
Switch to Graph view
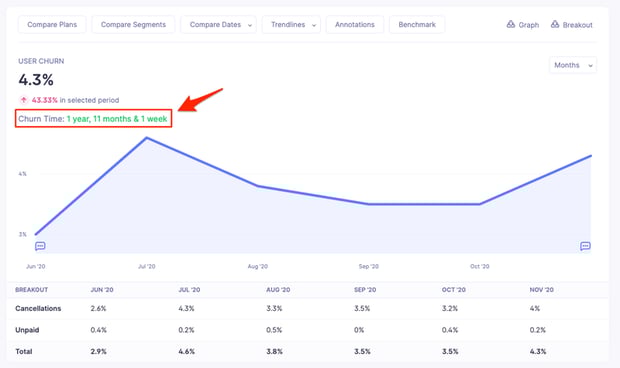click(523, 25)
